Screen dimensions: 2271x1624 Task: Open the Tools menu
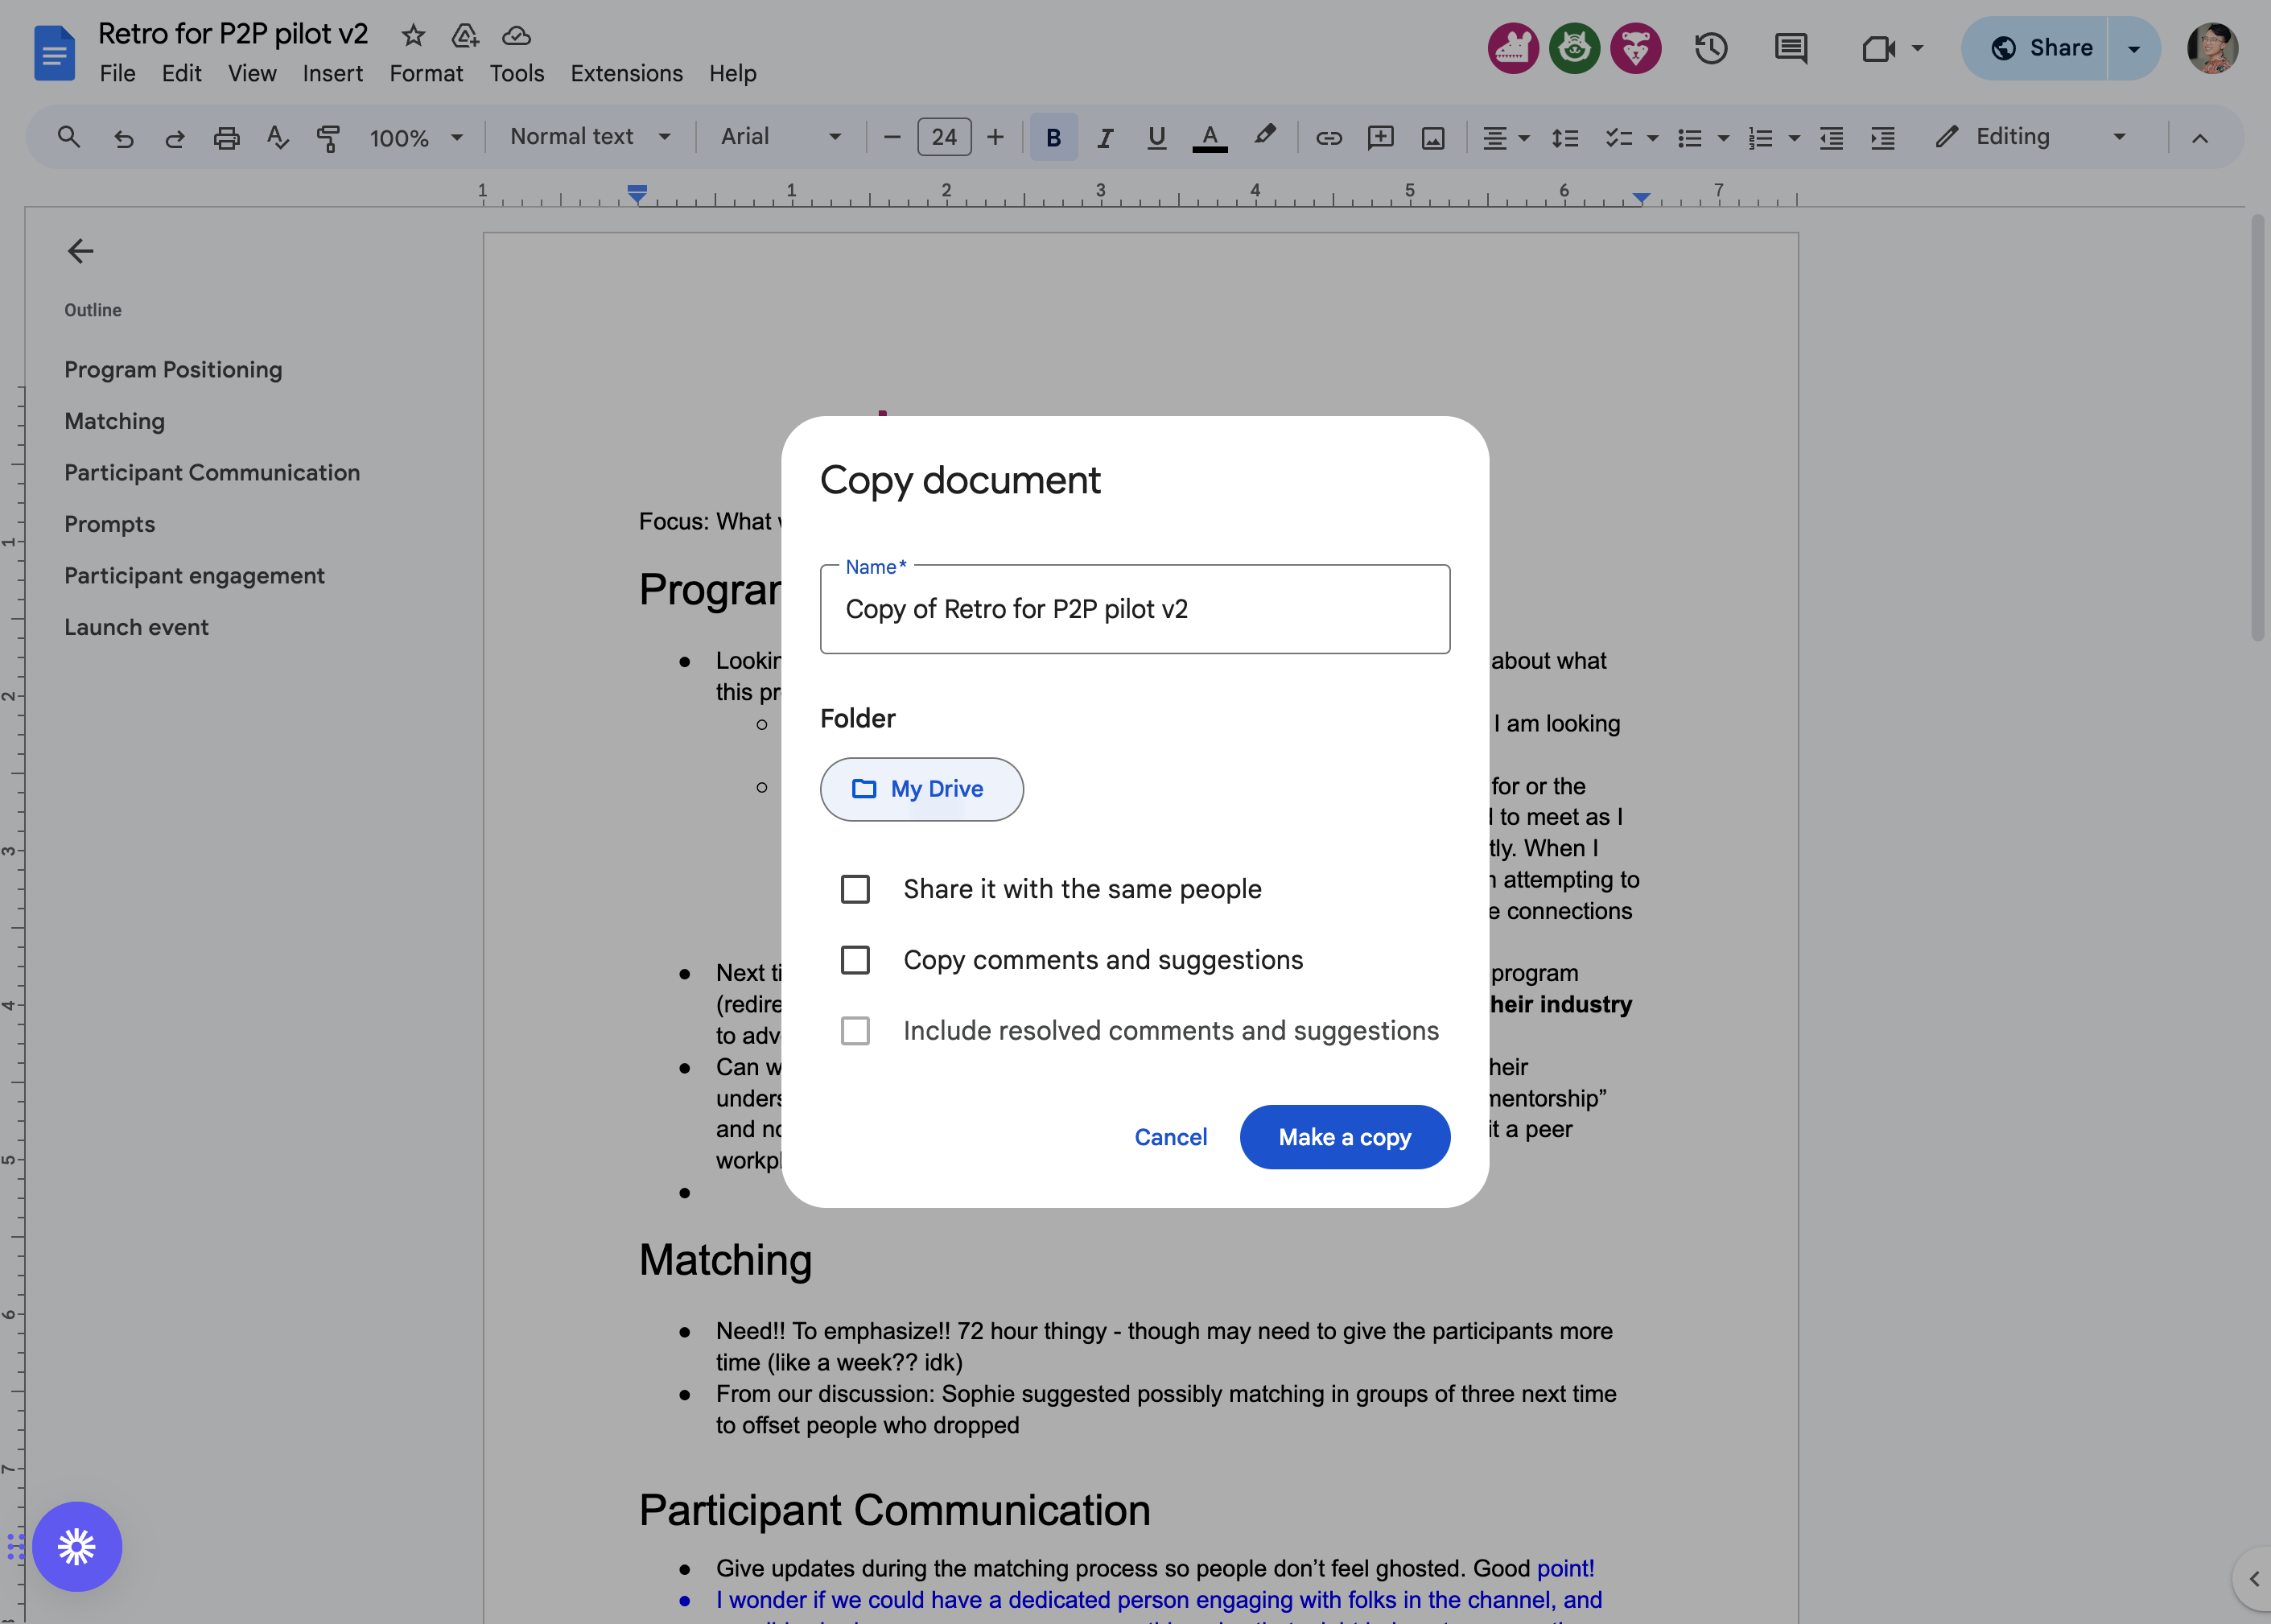(x=516, y=74)
